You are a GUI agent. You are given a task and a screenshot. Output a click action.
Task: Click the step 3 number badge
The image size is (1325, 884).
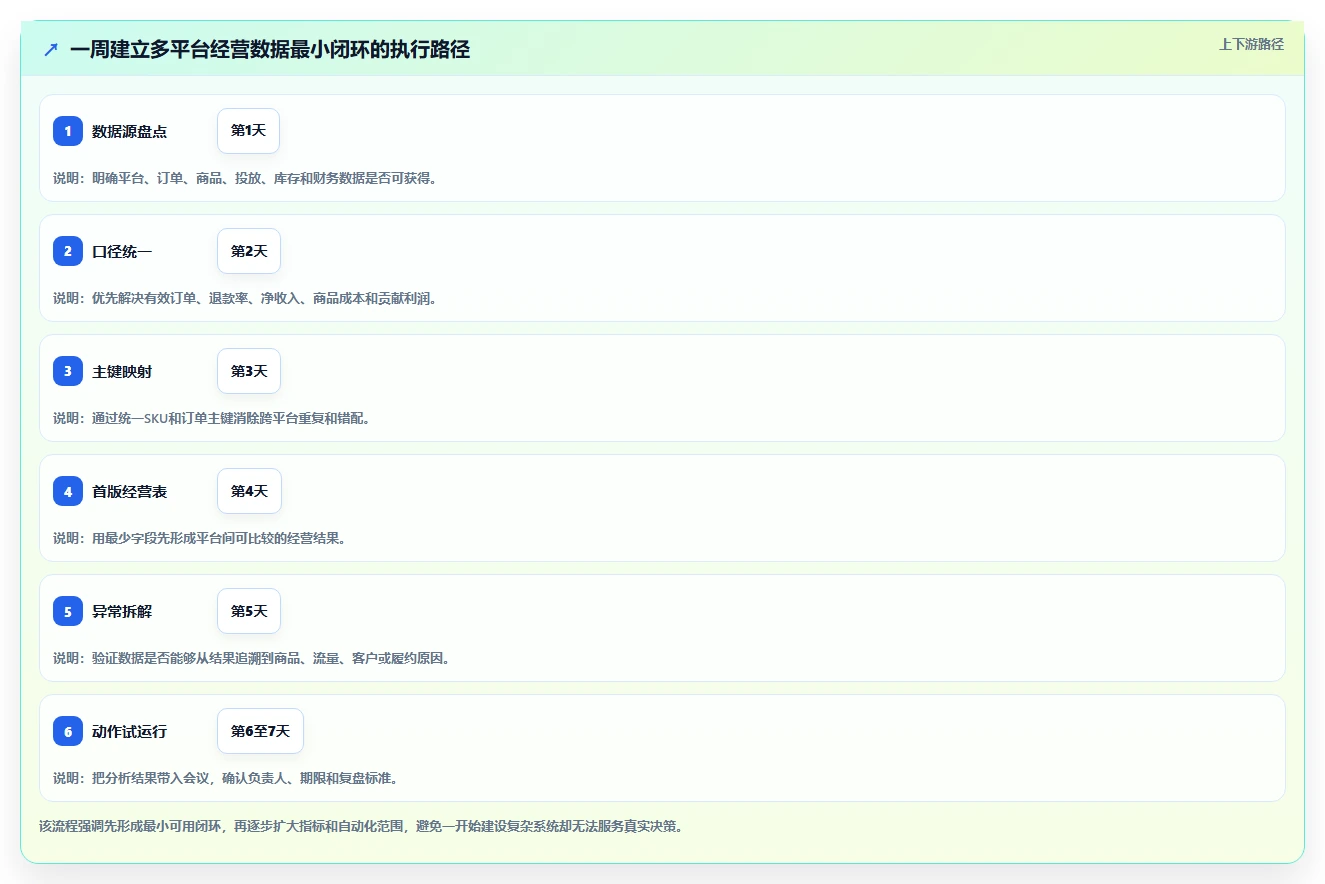pyautogui.click(x=68, y=371)
